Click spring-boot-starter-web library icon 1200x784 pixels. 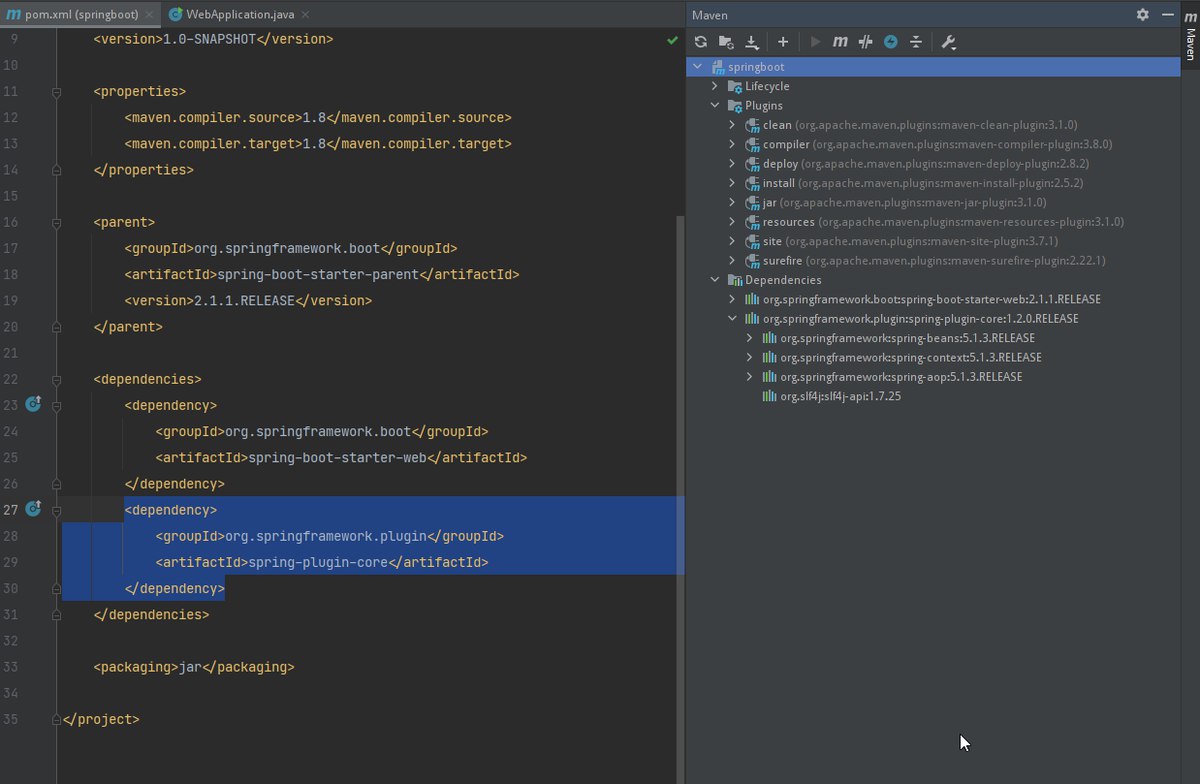(x=752, y=299)
